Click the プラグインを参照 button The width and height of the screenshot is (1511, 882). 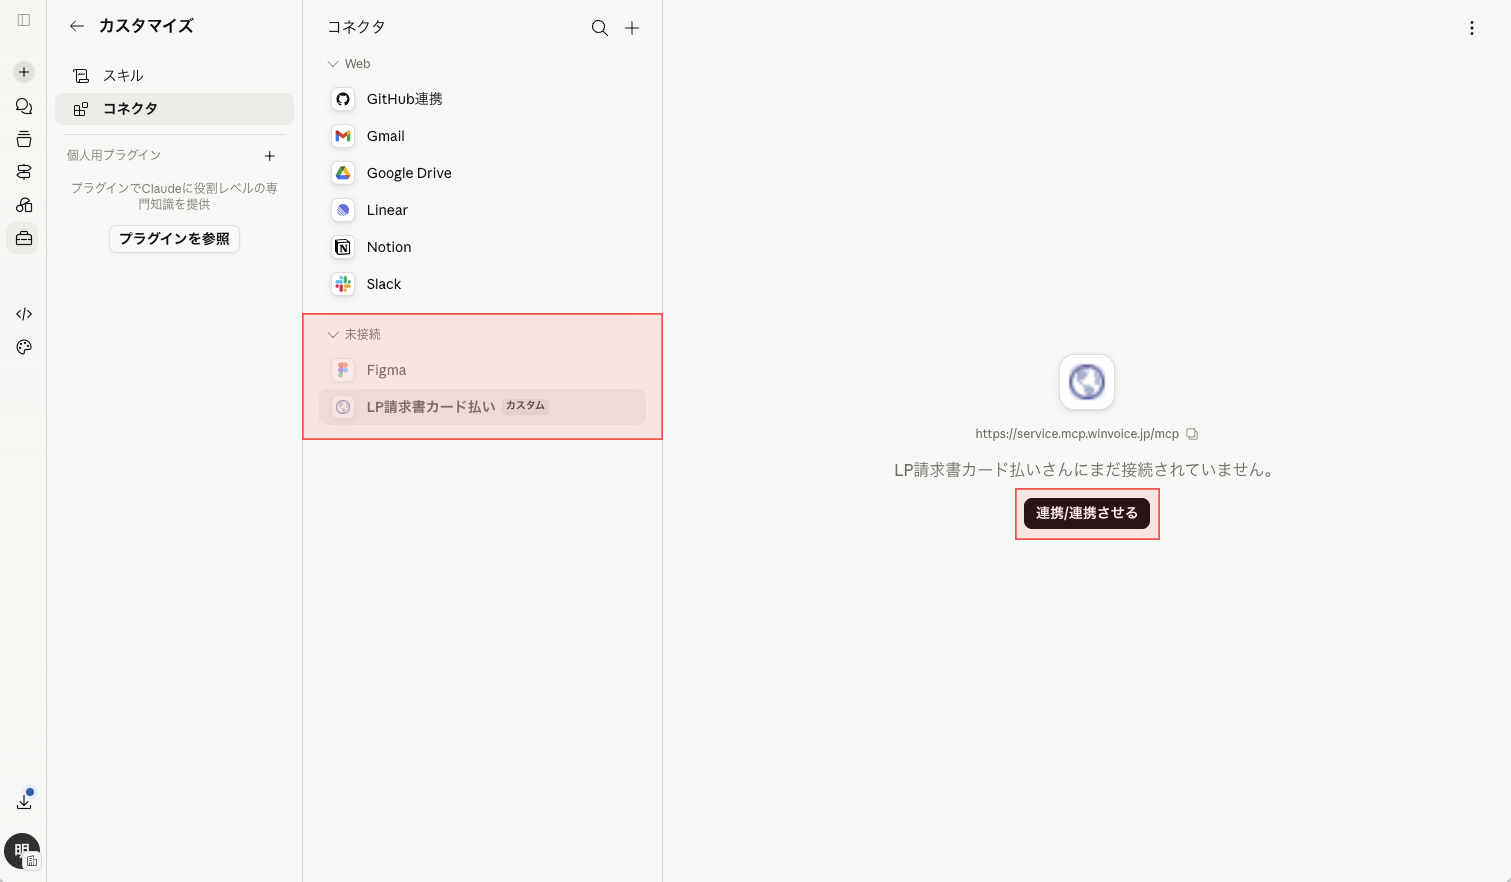[174, 239]
